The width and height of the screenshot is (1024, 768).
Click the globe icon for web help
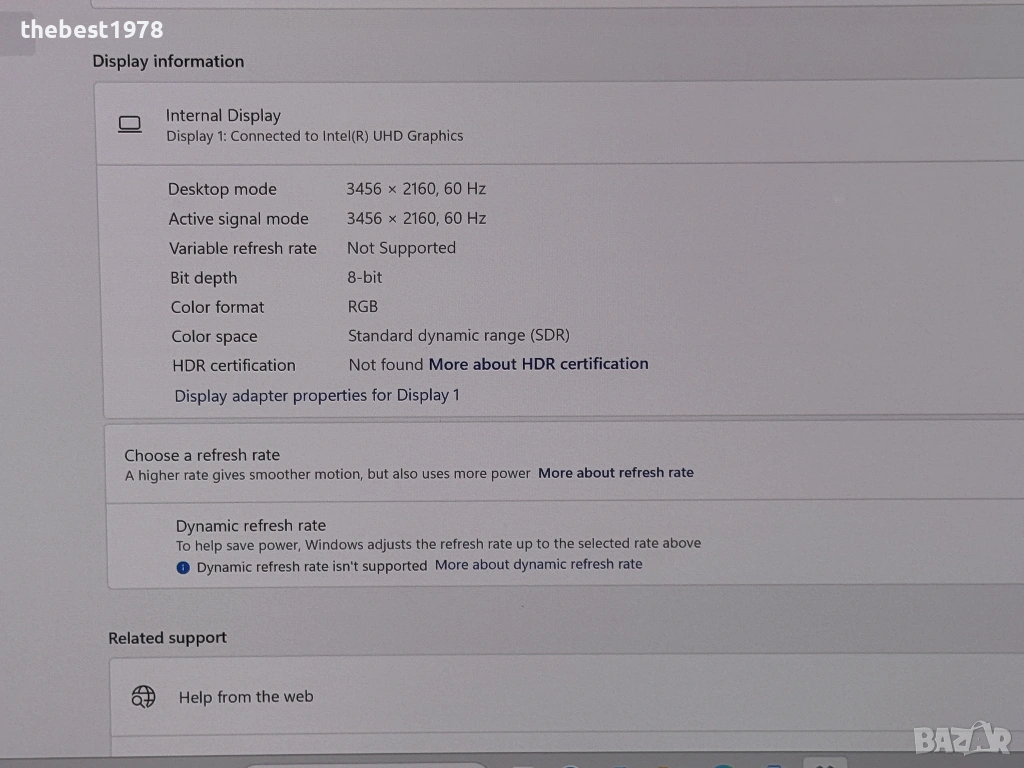[x=144, y=697]
